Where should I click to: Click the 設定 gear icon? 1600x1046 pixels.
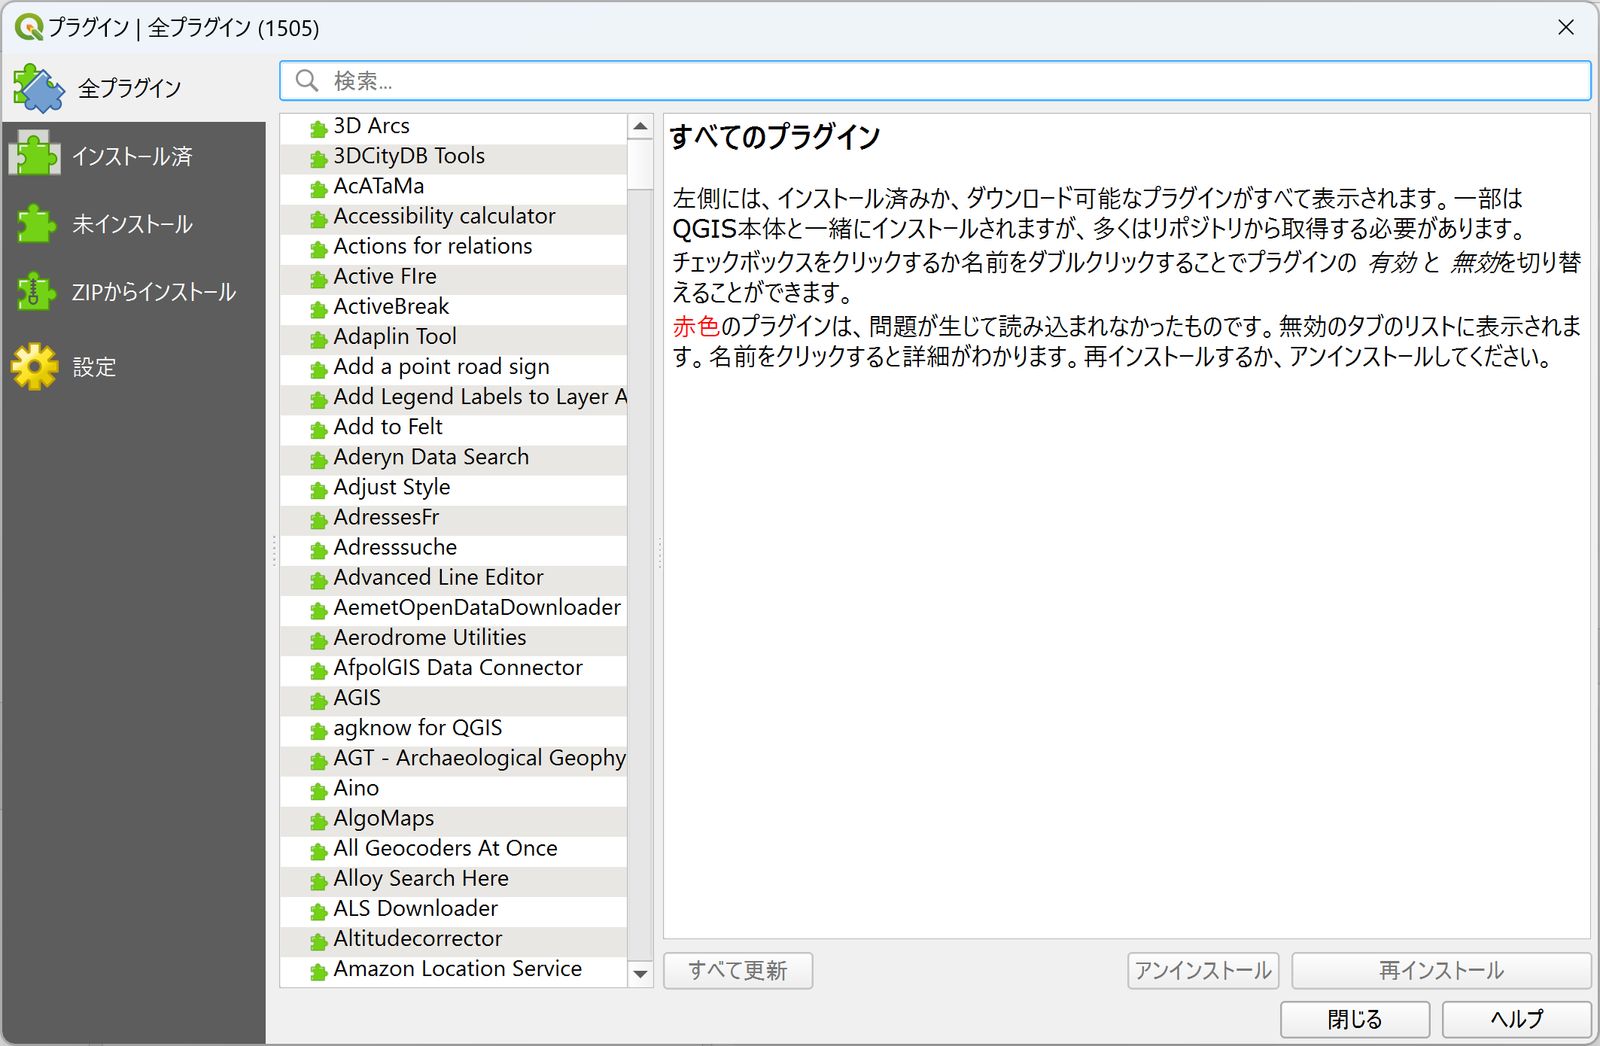pyautogui.click(x=35, y=367)
